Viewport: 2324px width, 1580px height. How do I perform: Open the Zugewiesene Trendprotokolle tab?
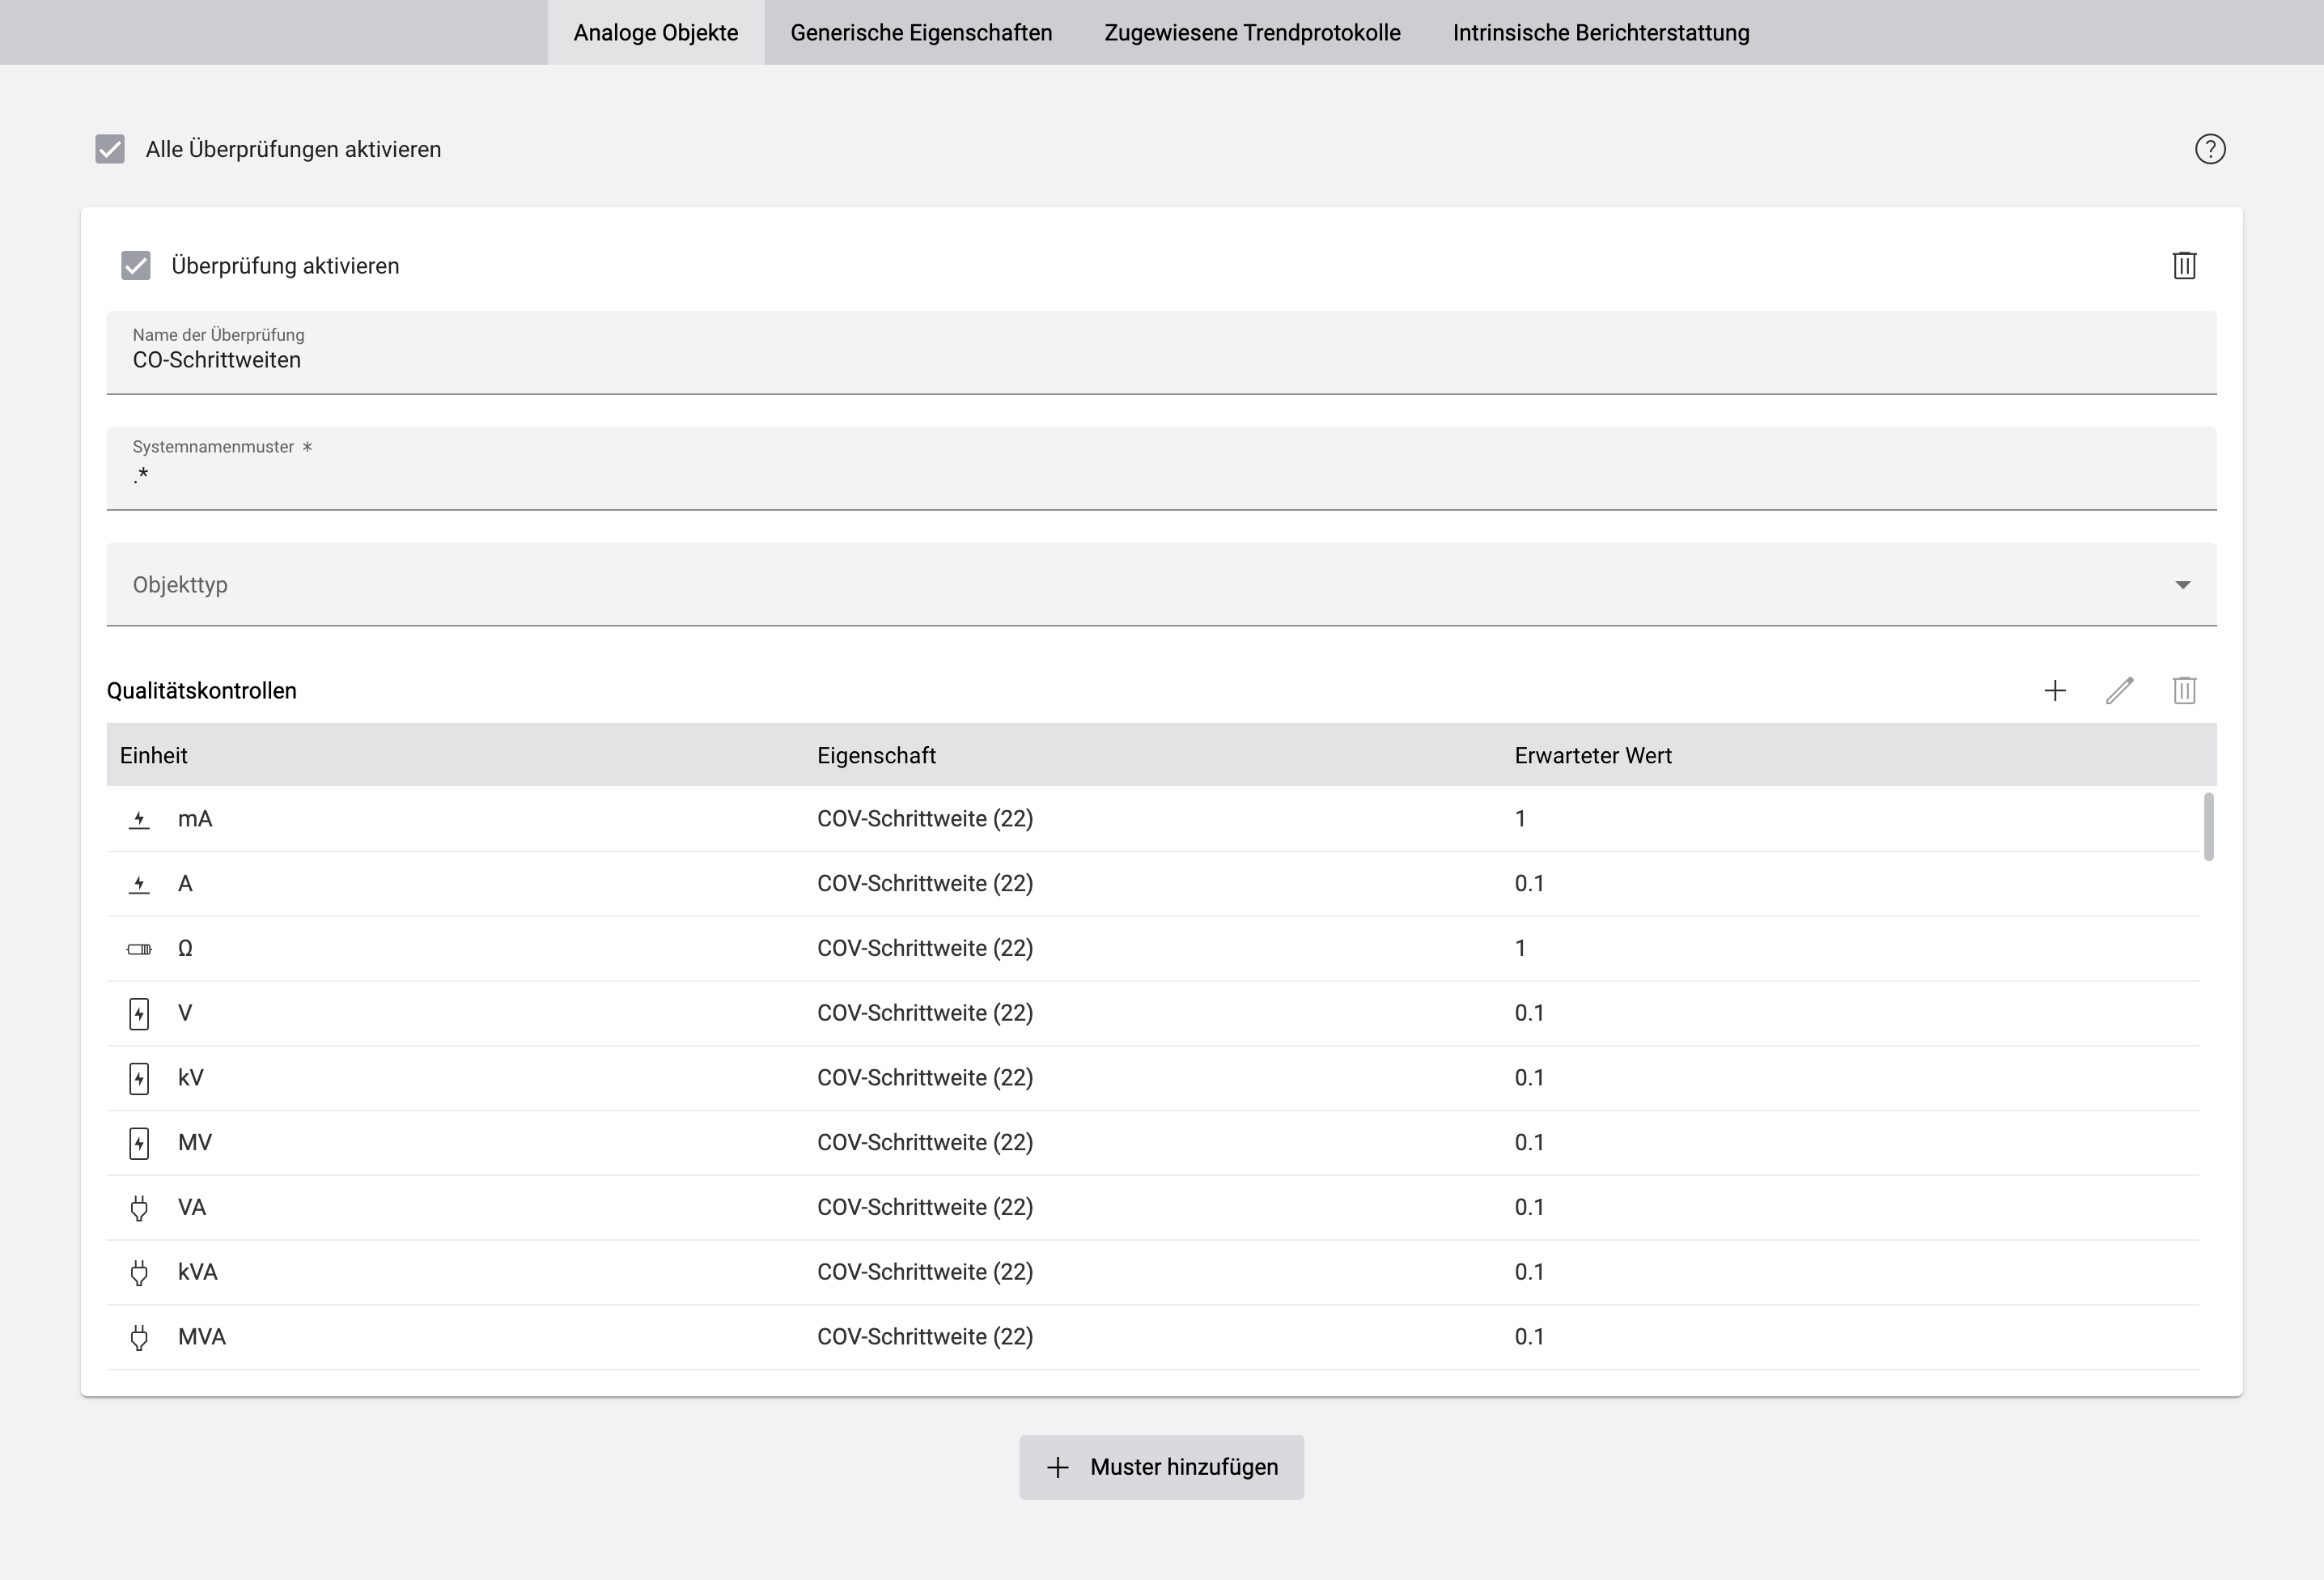1251,33
